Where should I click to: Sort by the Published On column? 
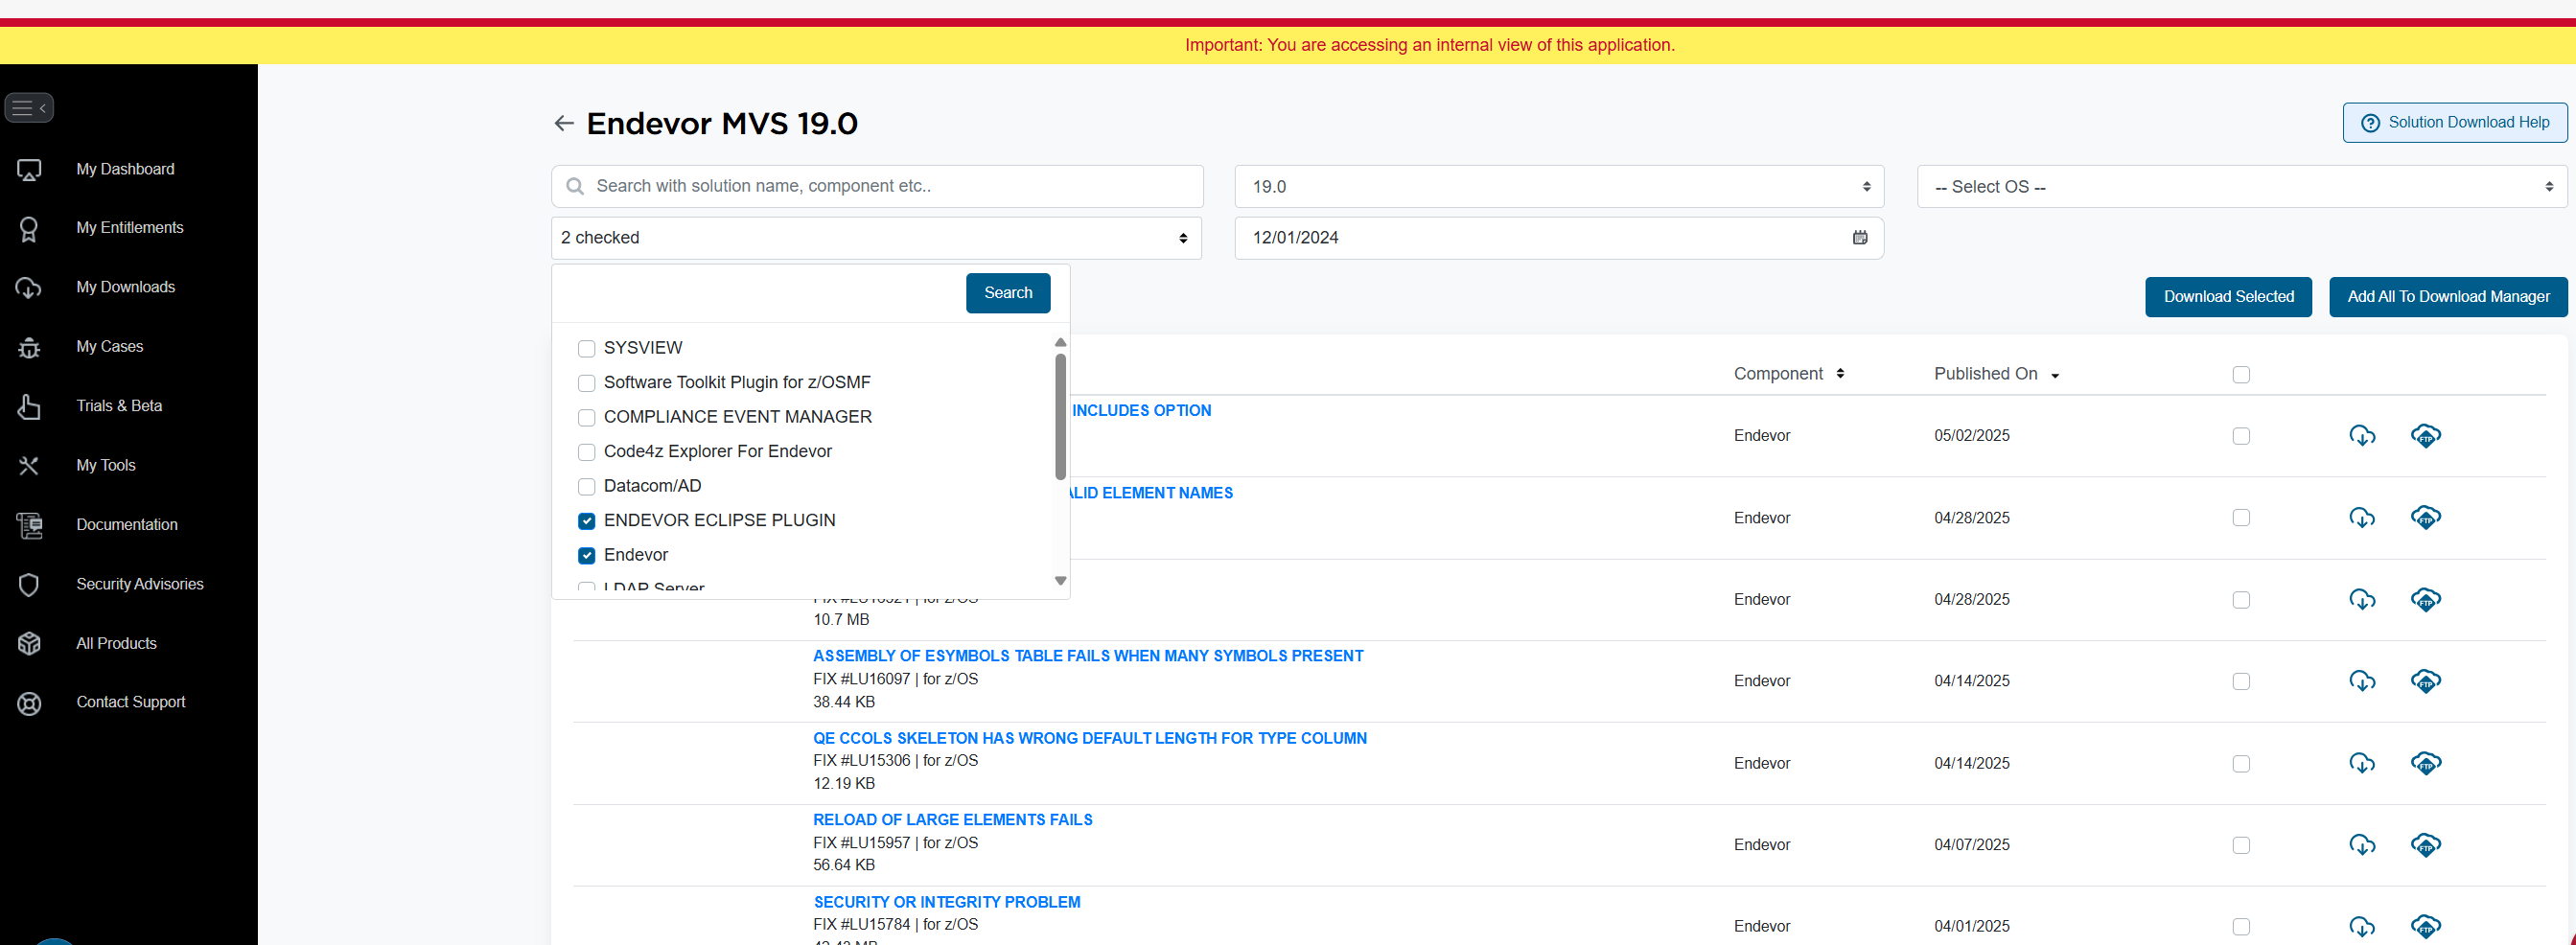click(1996, 374)
